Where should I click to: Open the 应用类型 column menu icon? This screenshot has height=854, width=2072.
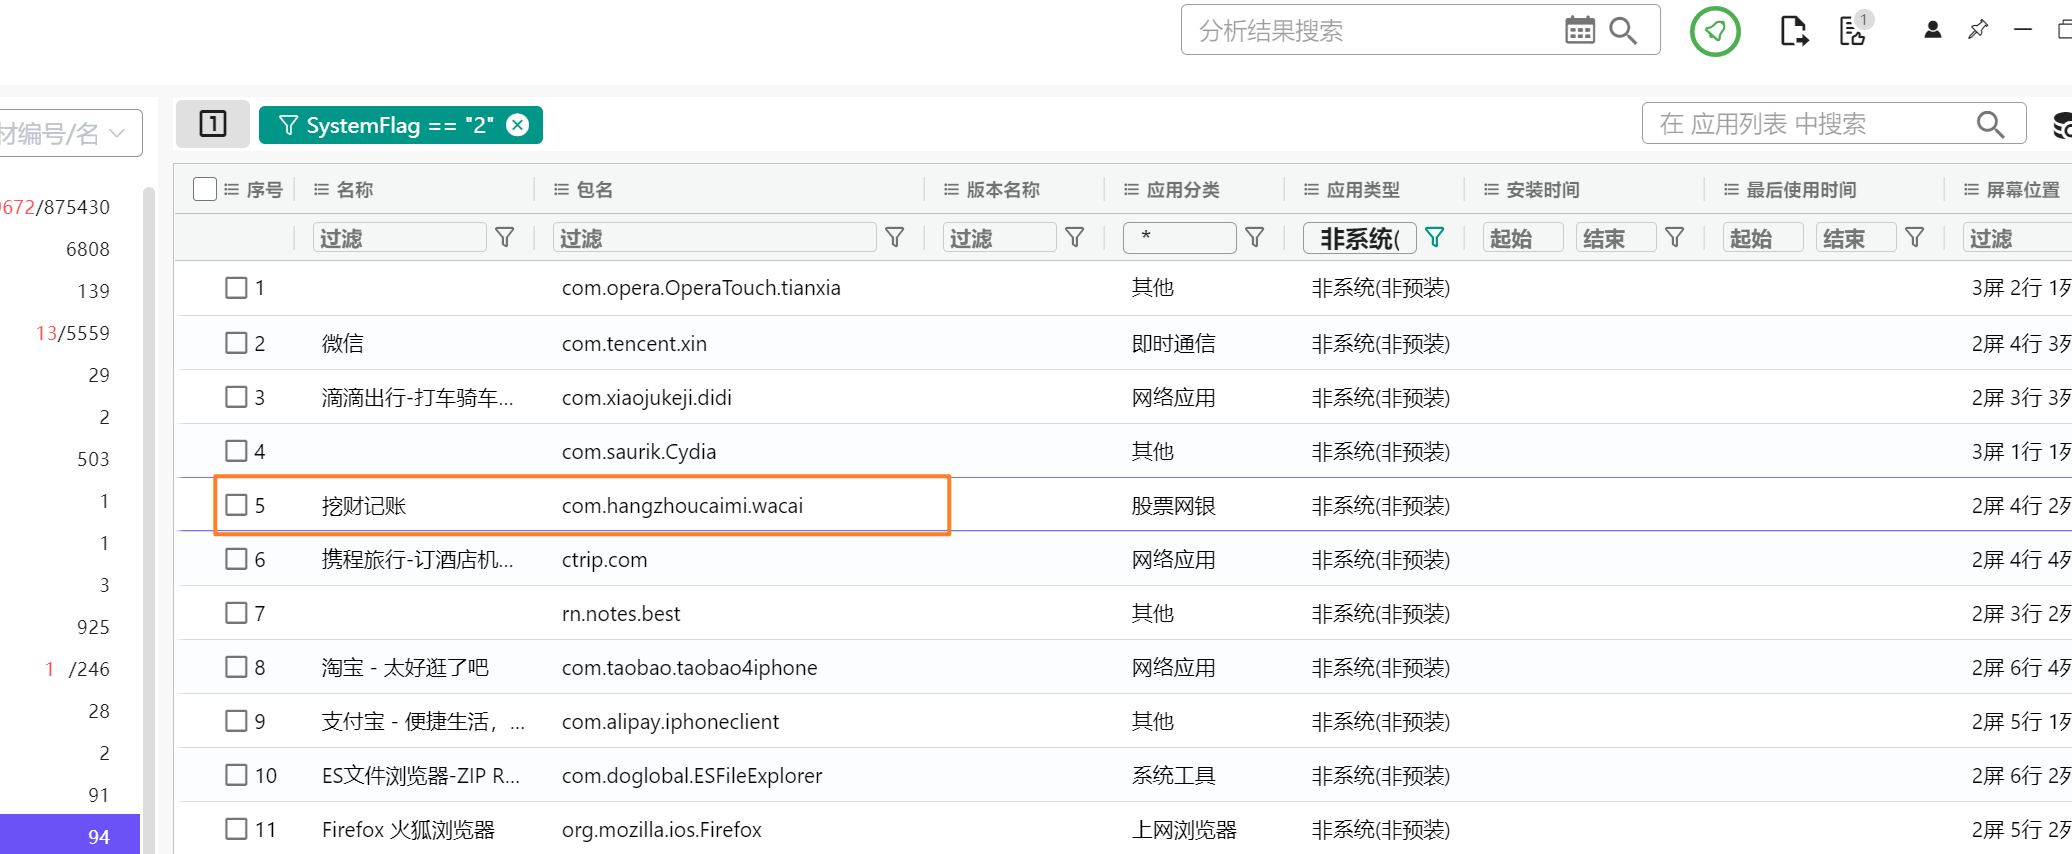tap(1311, 189)
